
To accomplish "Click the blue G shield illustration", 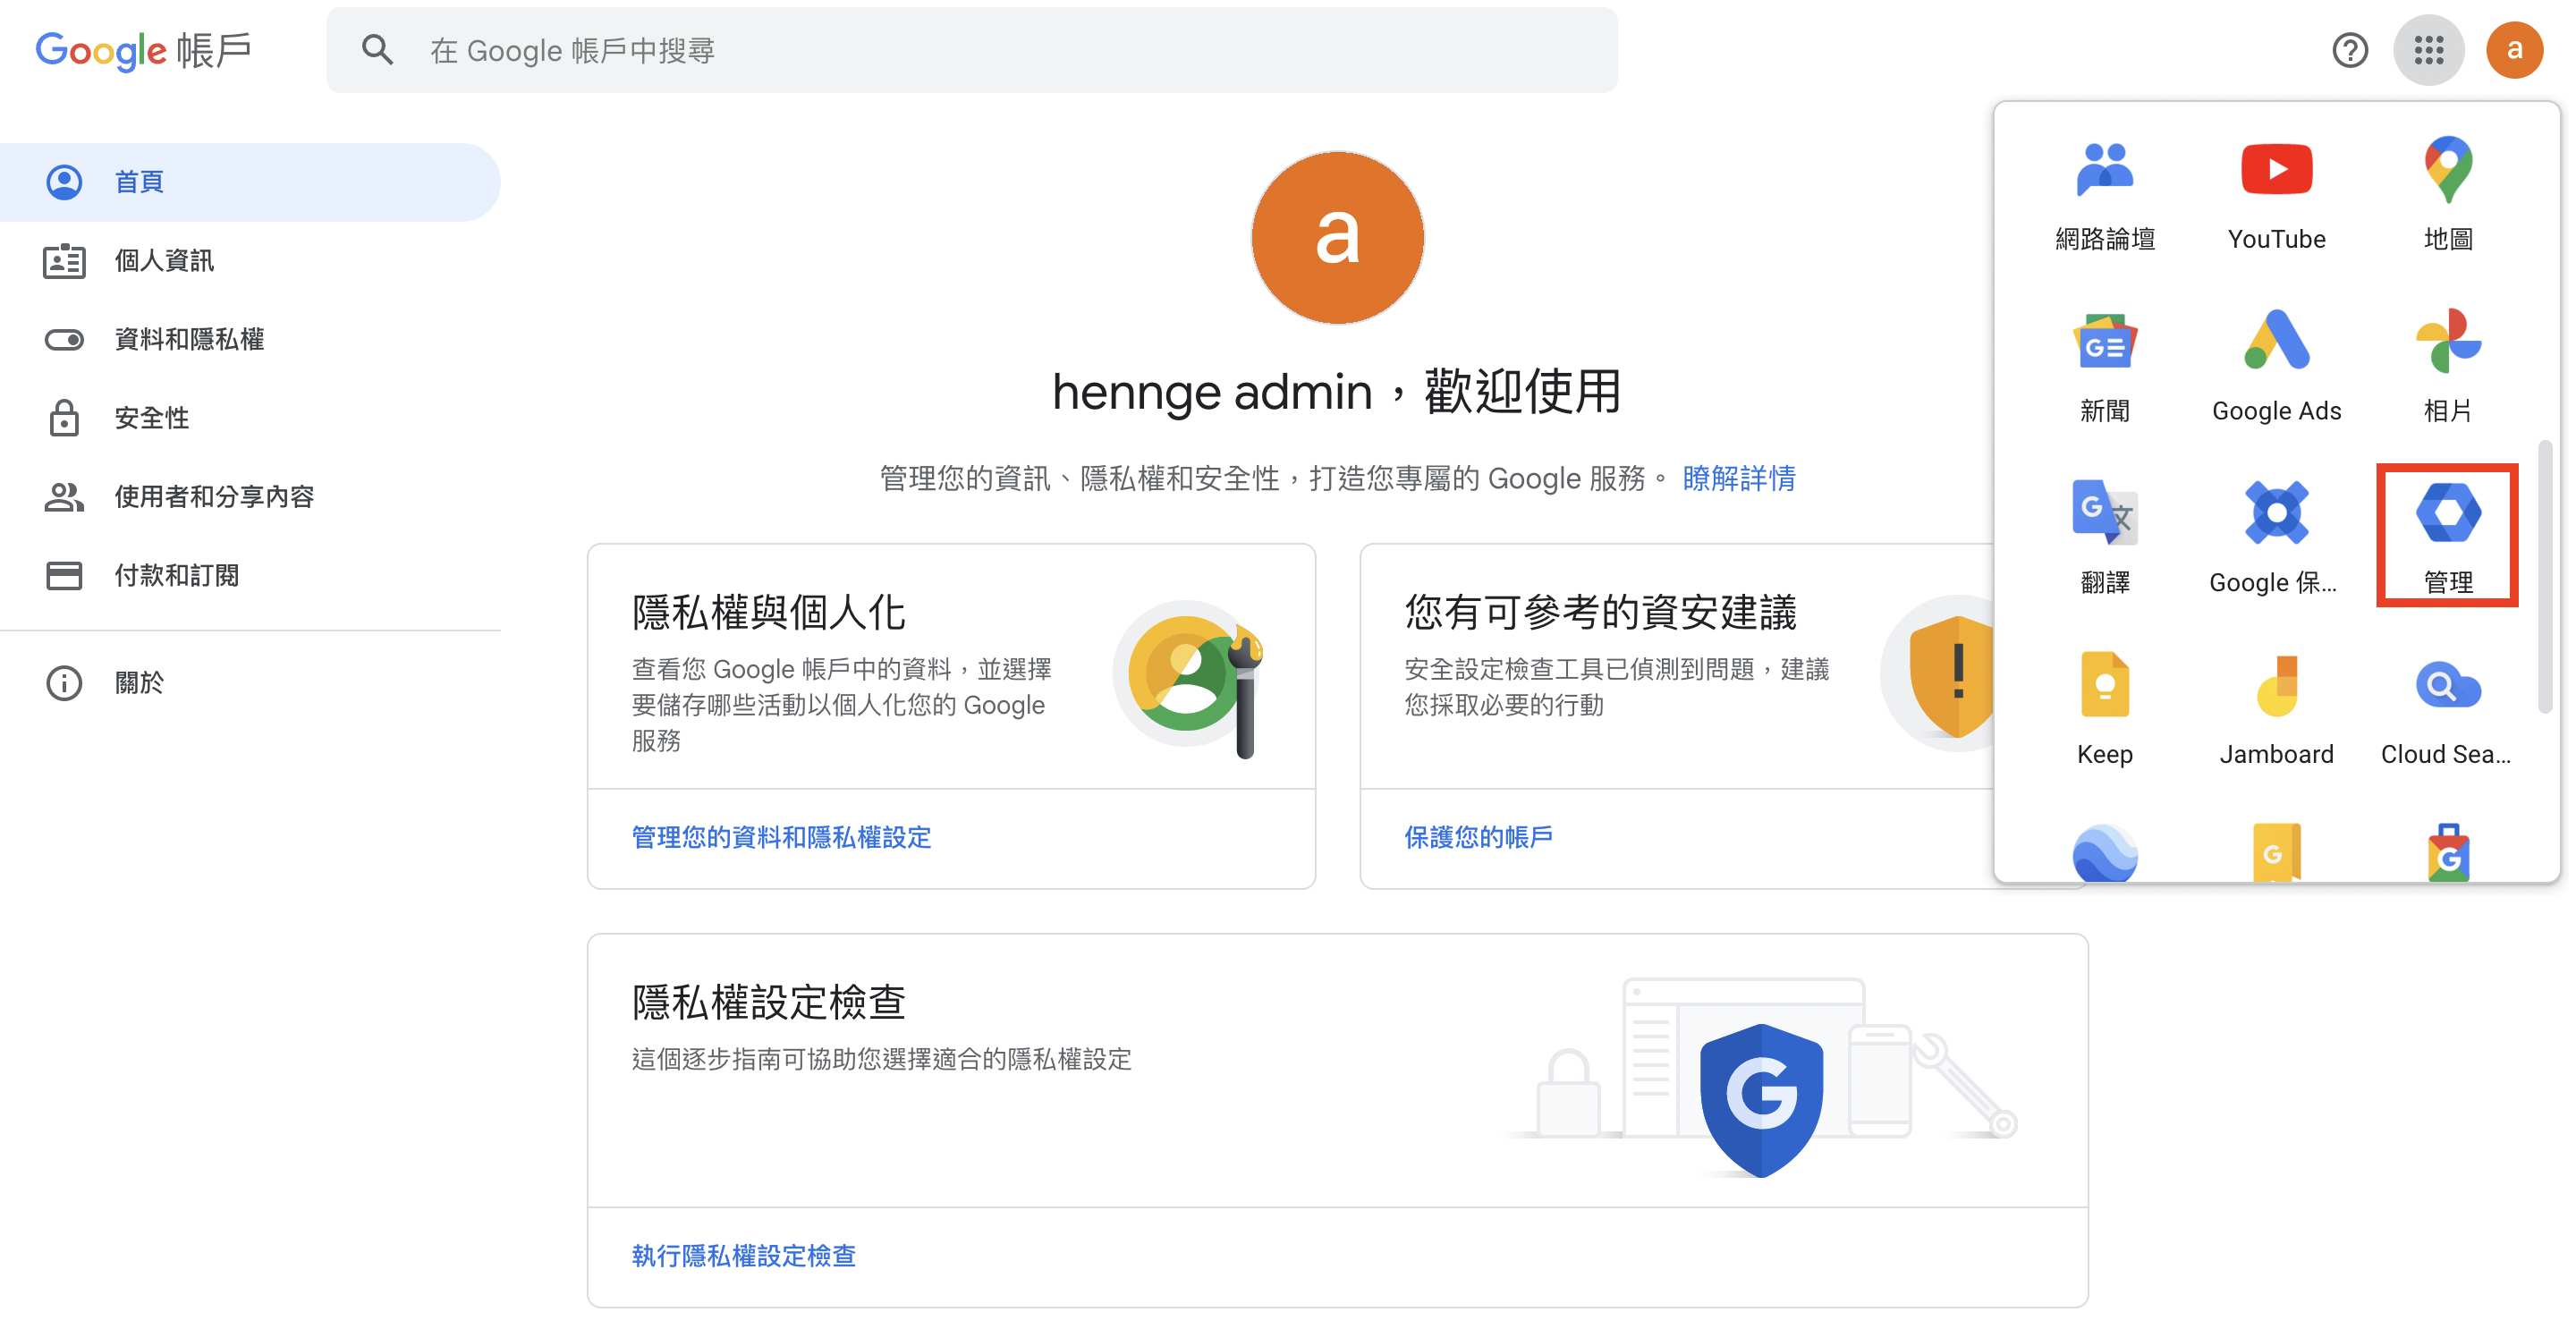I will (x=1761, y=1099).
